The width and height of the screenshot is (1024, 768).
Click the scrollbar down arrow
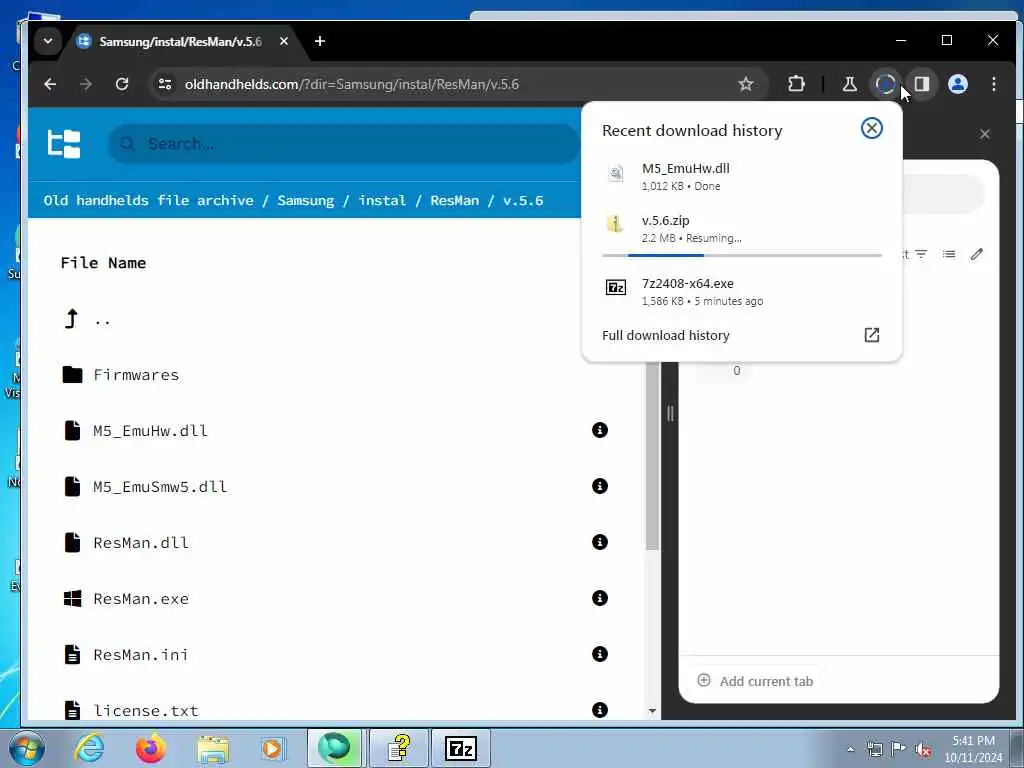point(652,711)
